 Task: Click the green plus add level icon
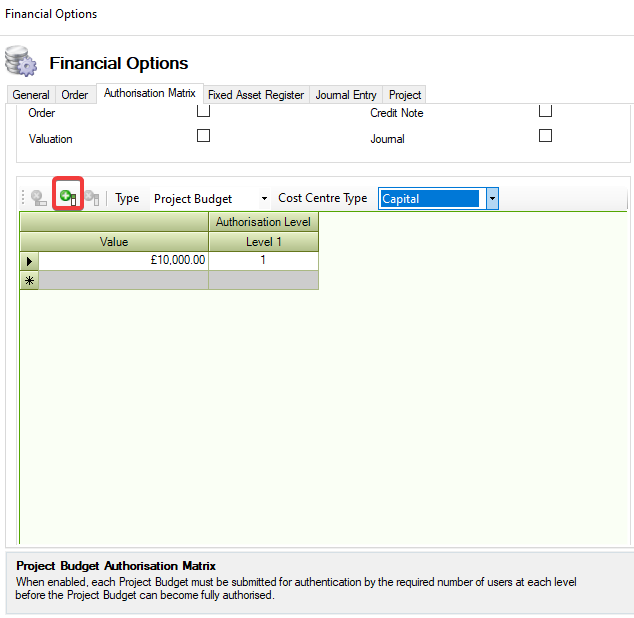pos(67,197)
